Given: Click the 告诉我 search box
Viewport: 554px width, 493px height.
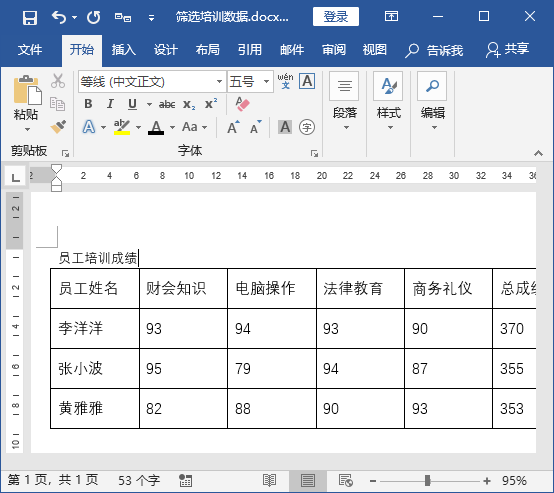Looking at the screenshot, I should click(434, 51).
